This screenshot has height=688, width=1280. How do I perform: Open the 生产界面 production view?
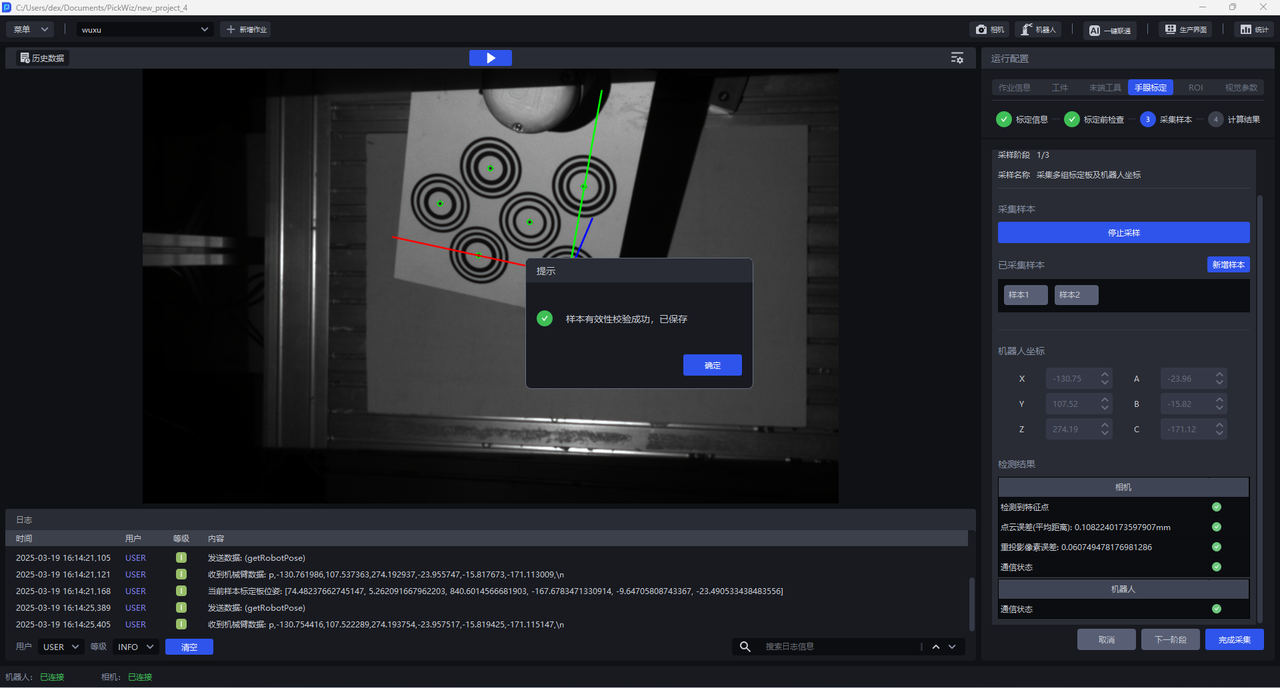(1185, 30)
